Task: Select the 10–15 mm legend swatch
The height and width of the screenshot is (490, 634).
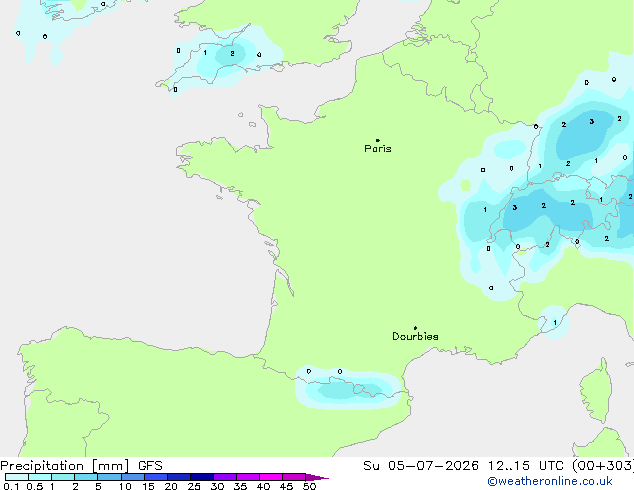Action: point(133,477)
